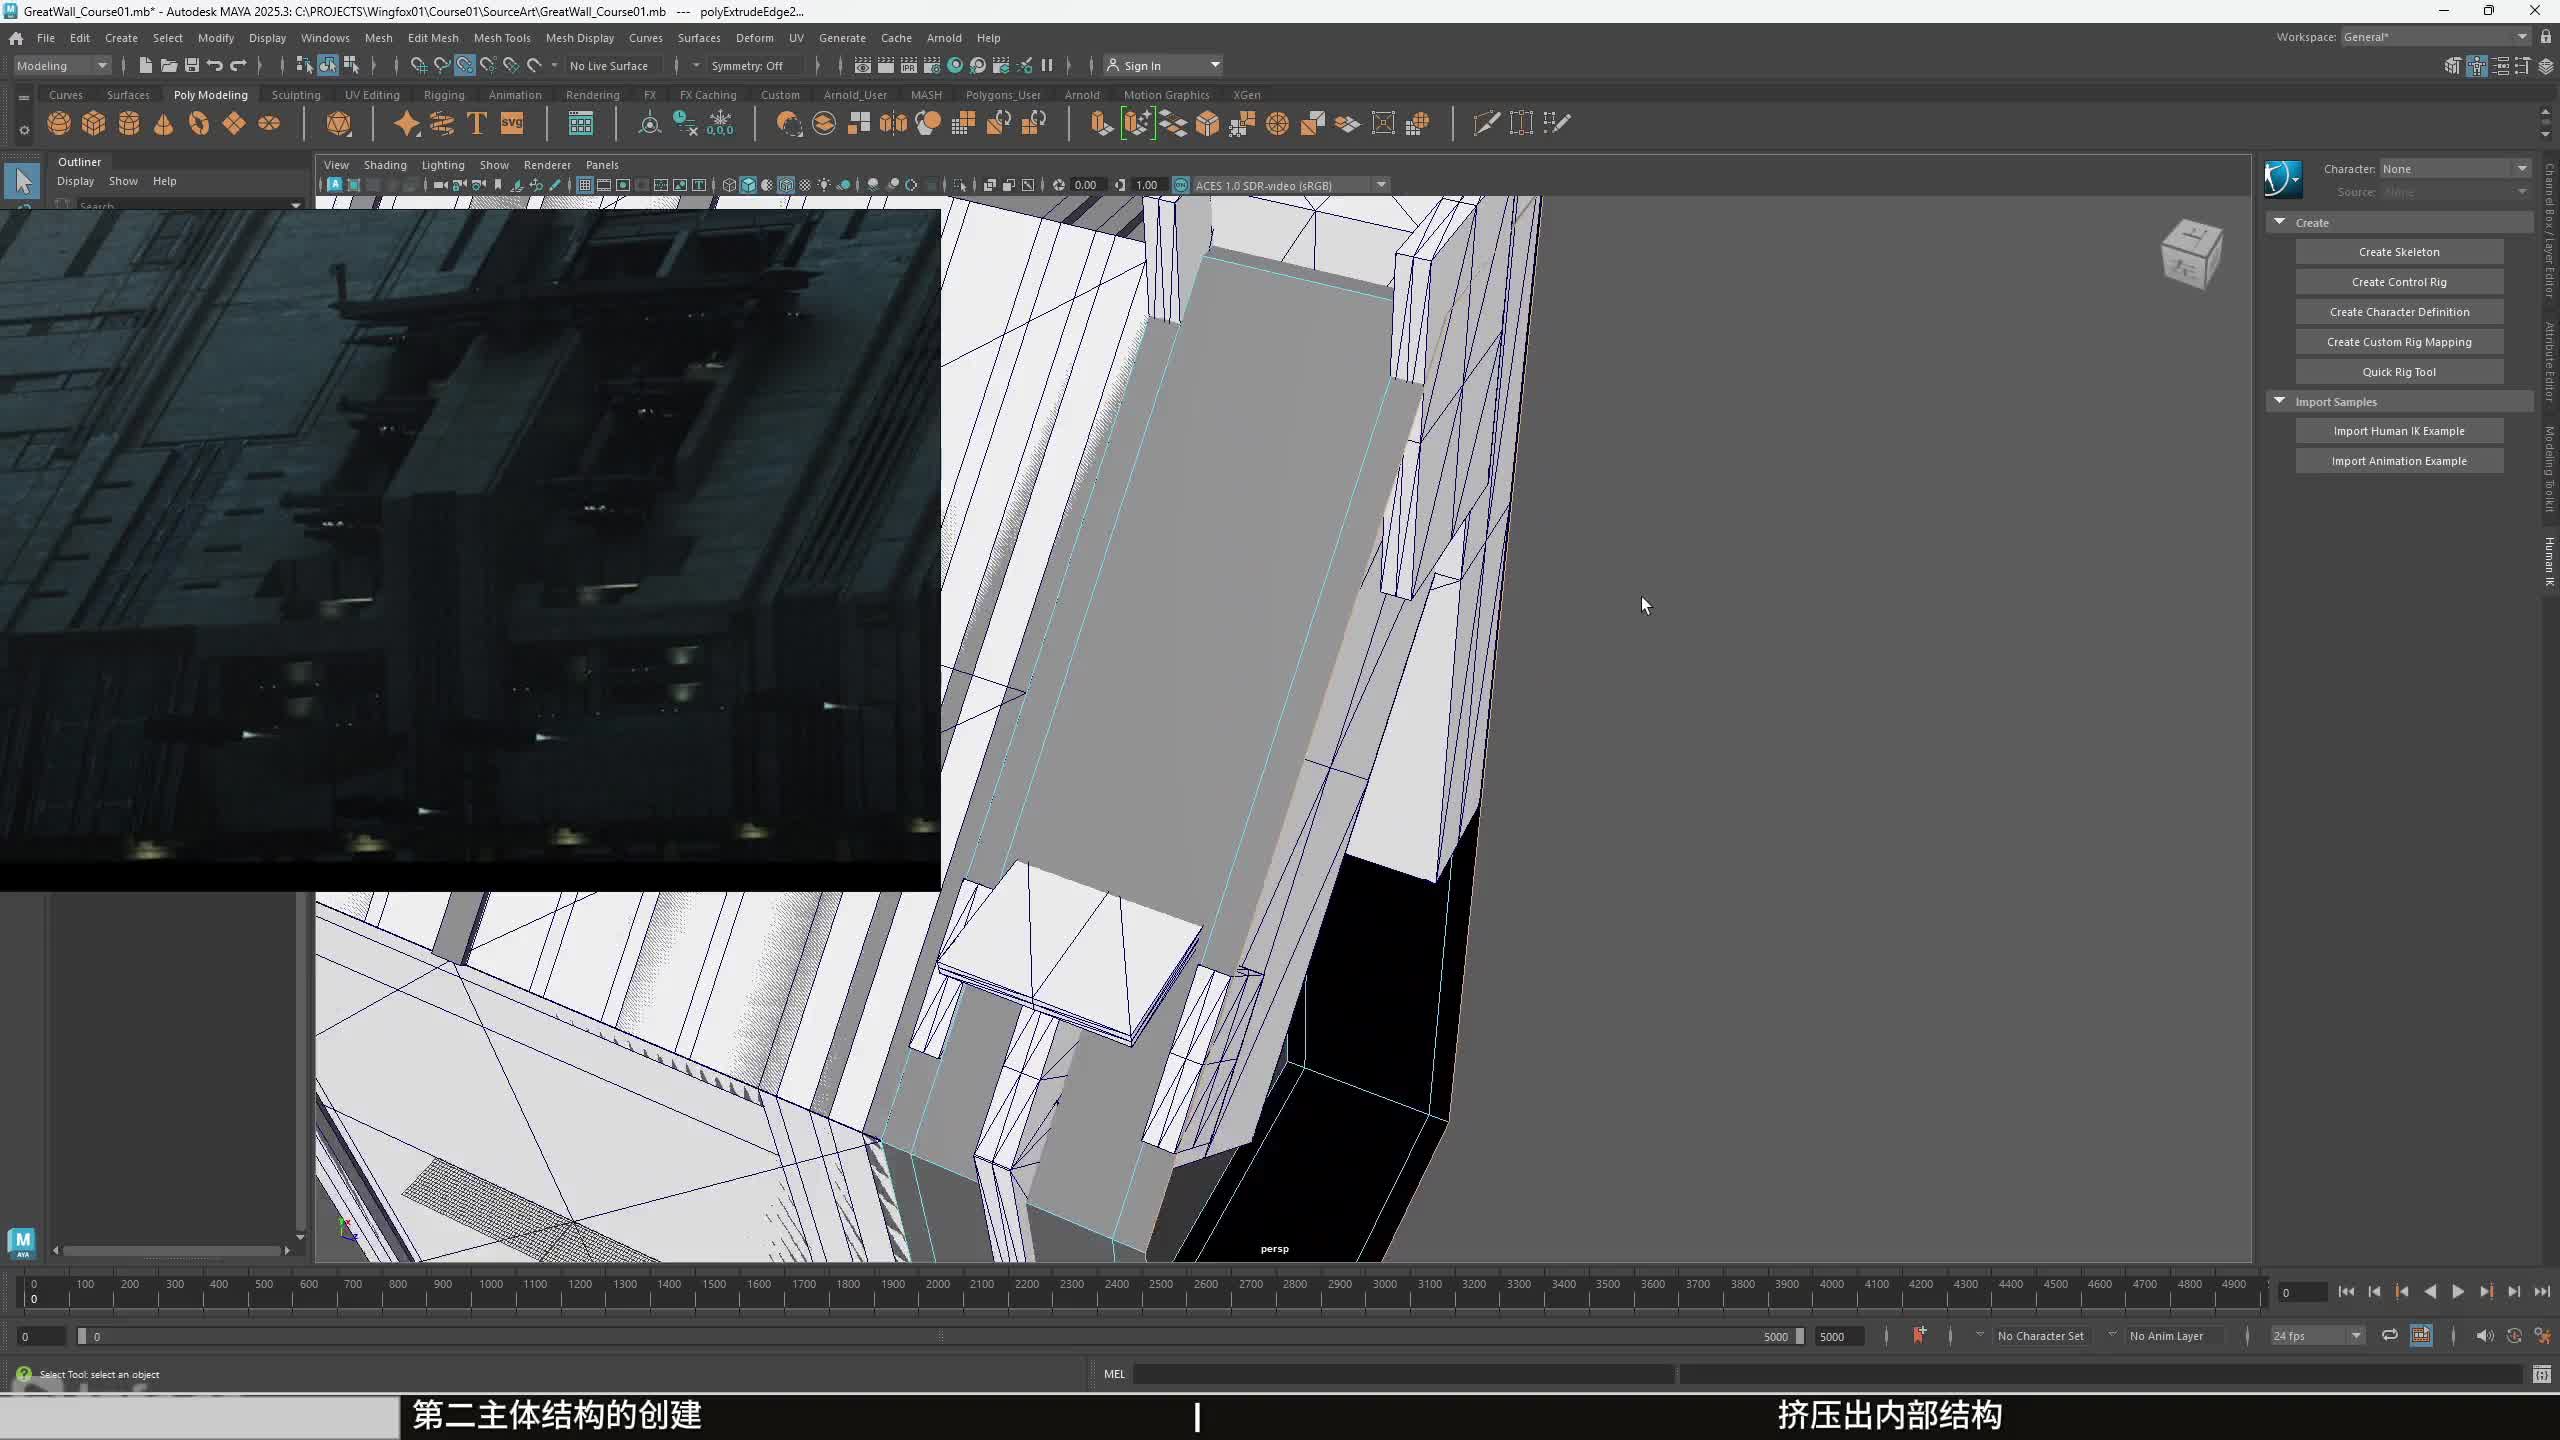Collapse the Import Samples section

coord(2280,401)
